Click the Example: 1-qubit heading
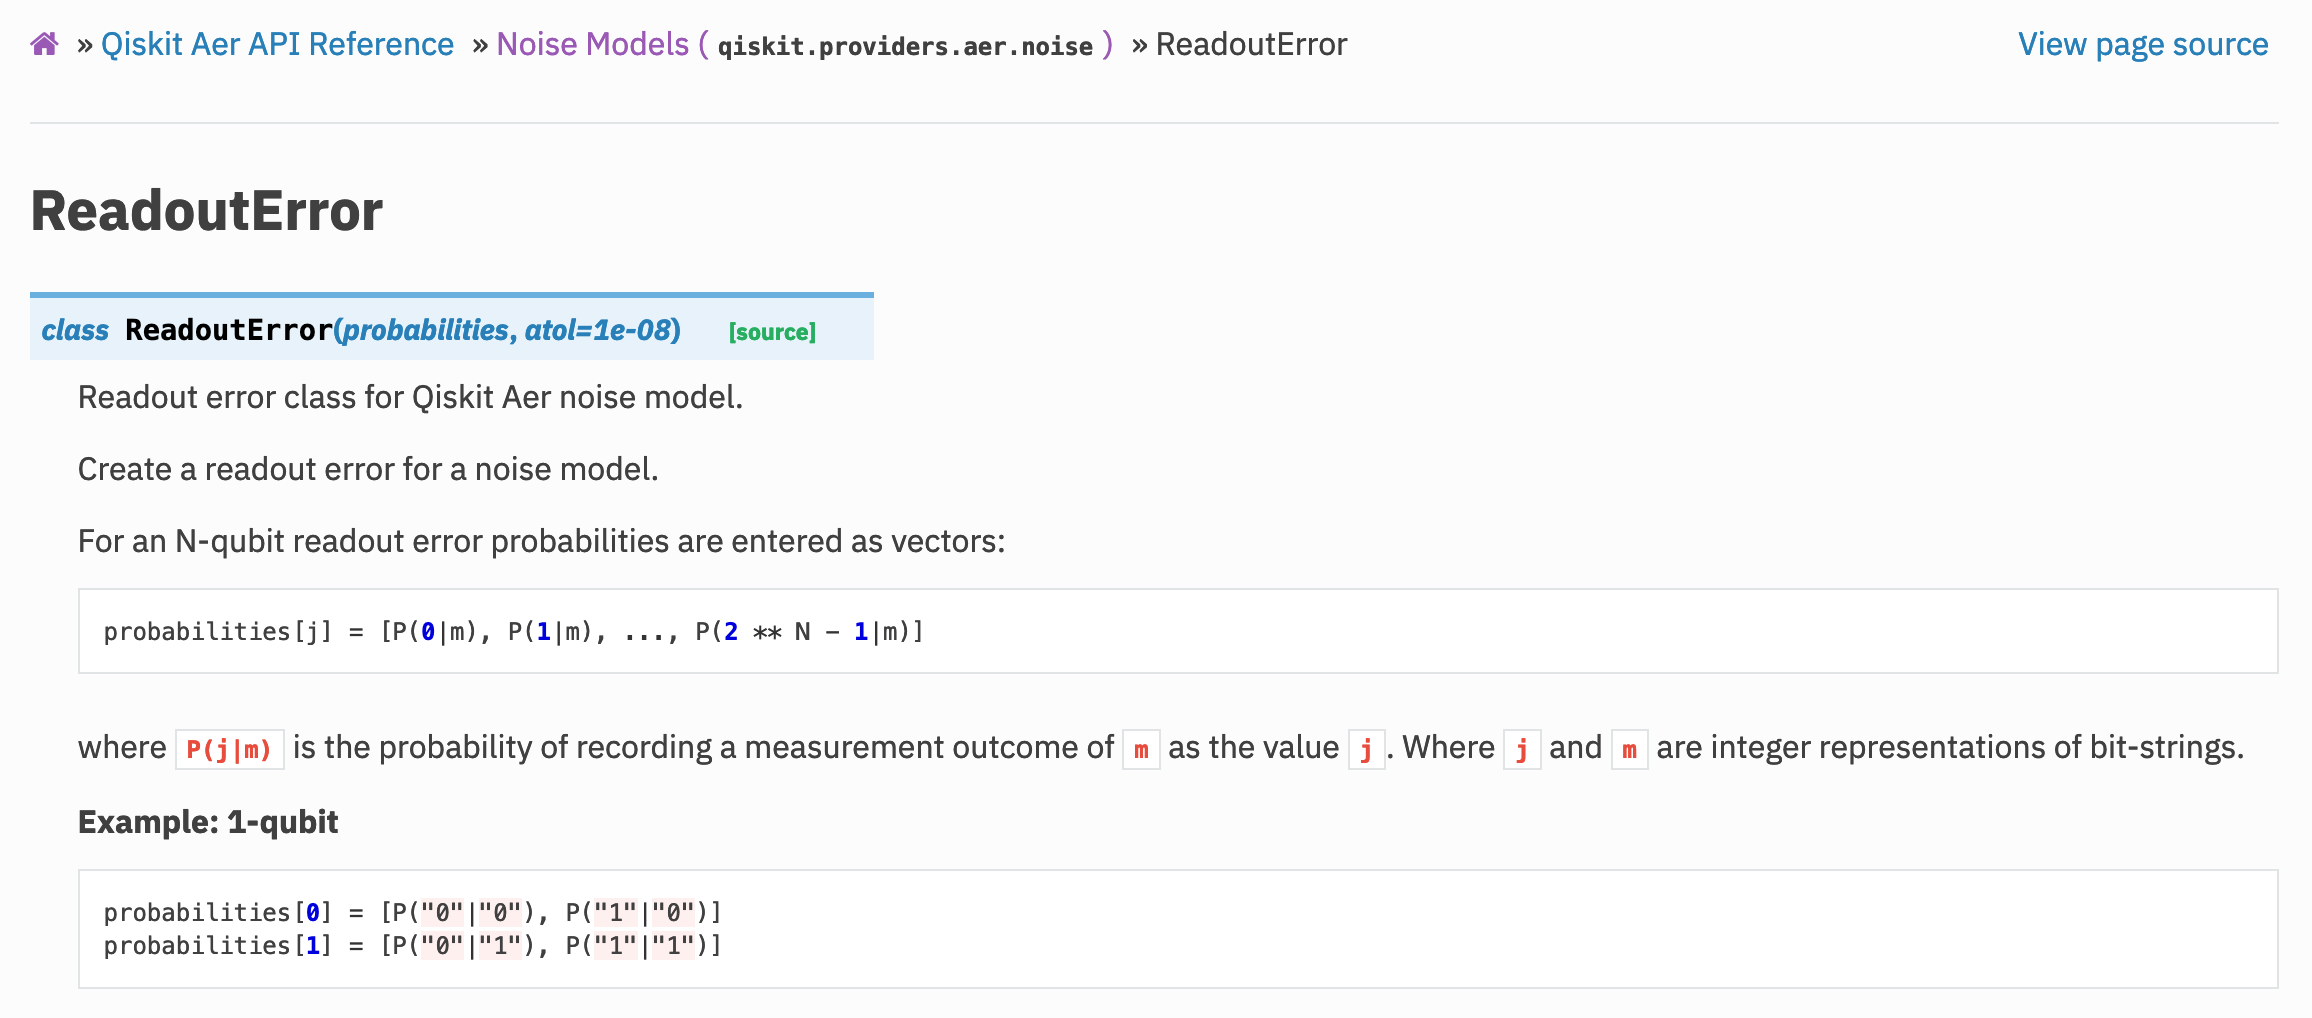The width and height of the screenshot is (2312, 1018). [207, 821]
